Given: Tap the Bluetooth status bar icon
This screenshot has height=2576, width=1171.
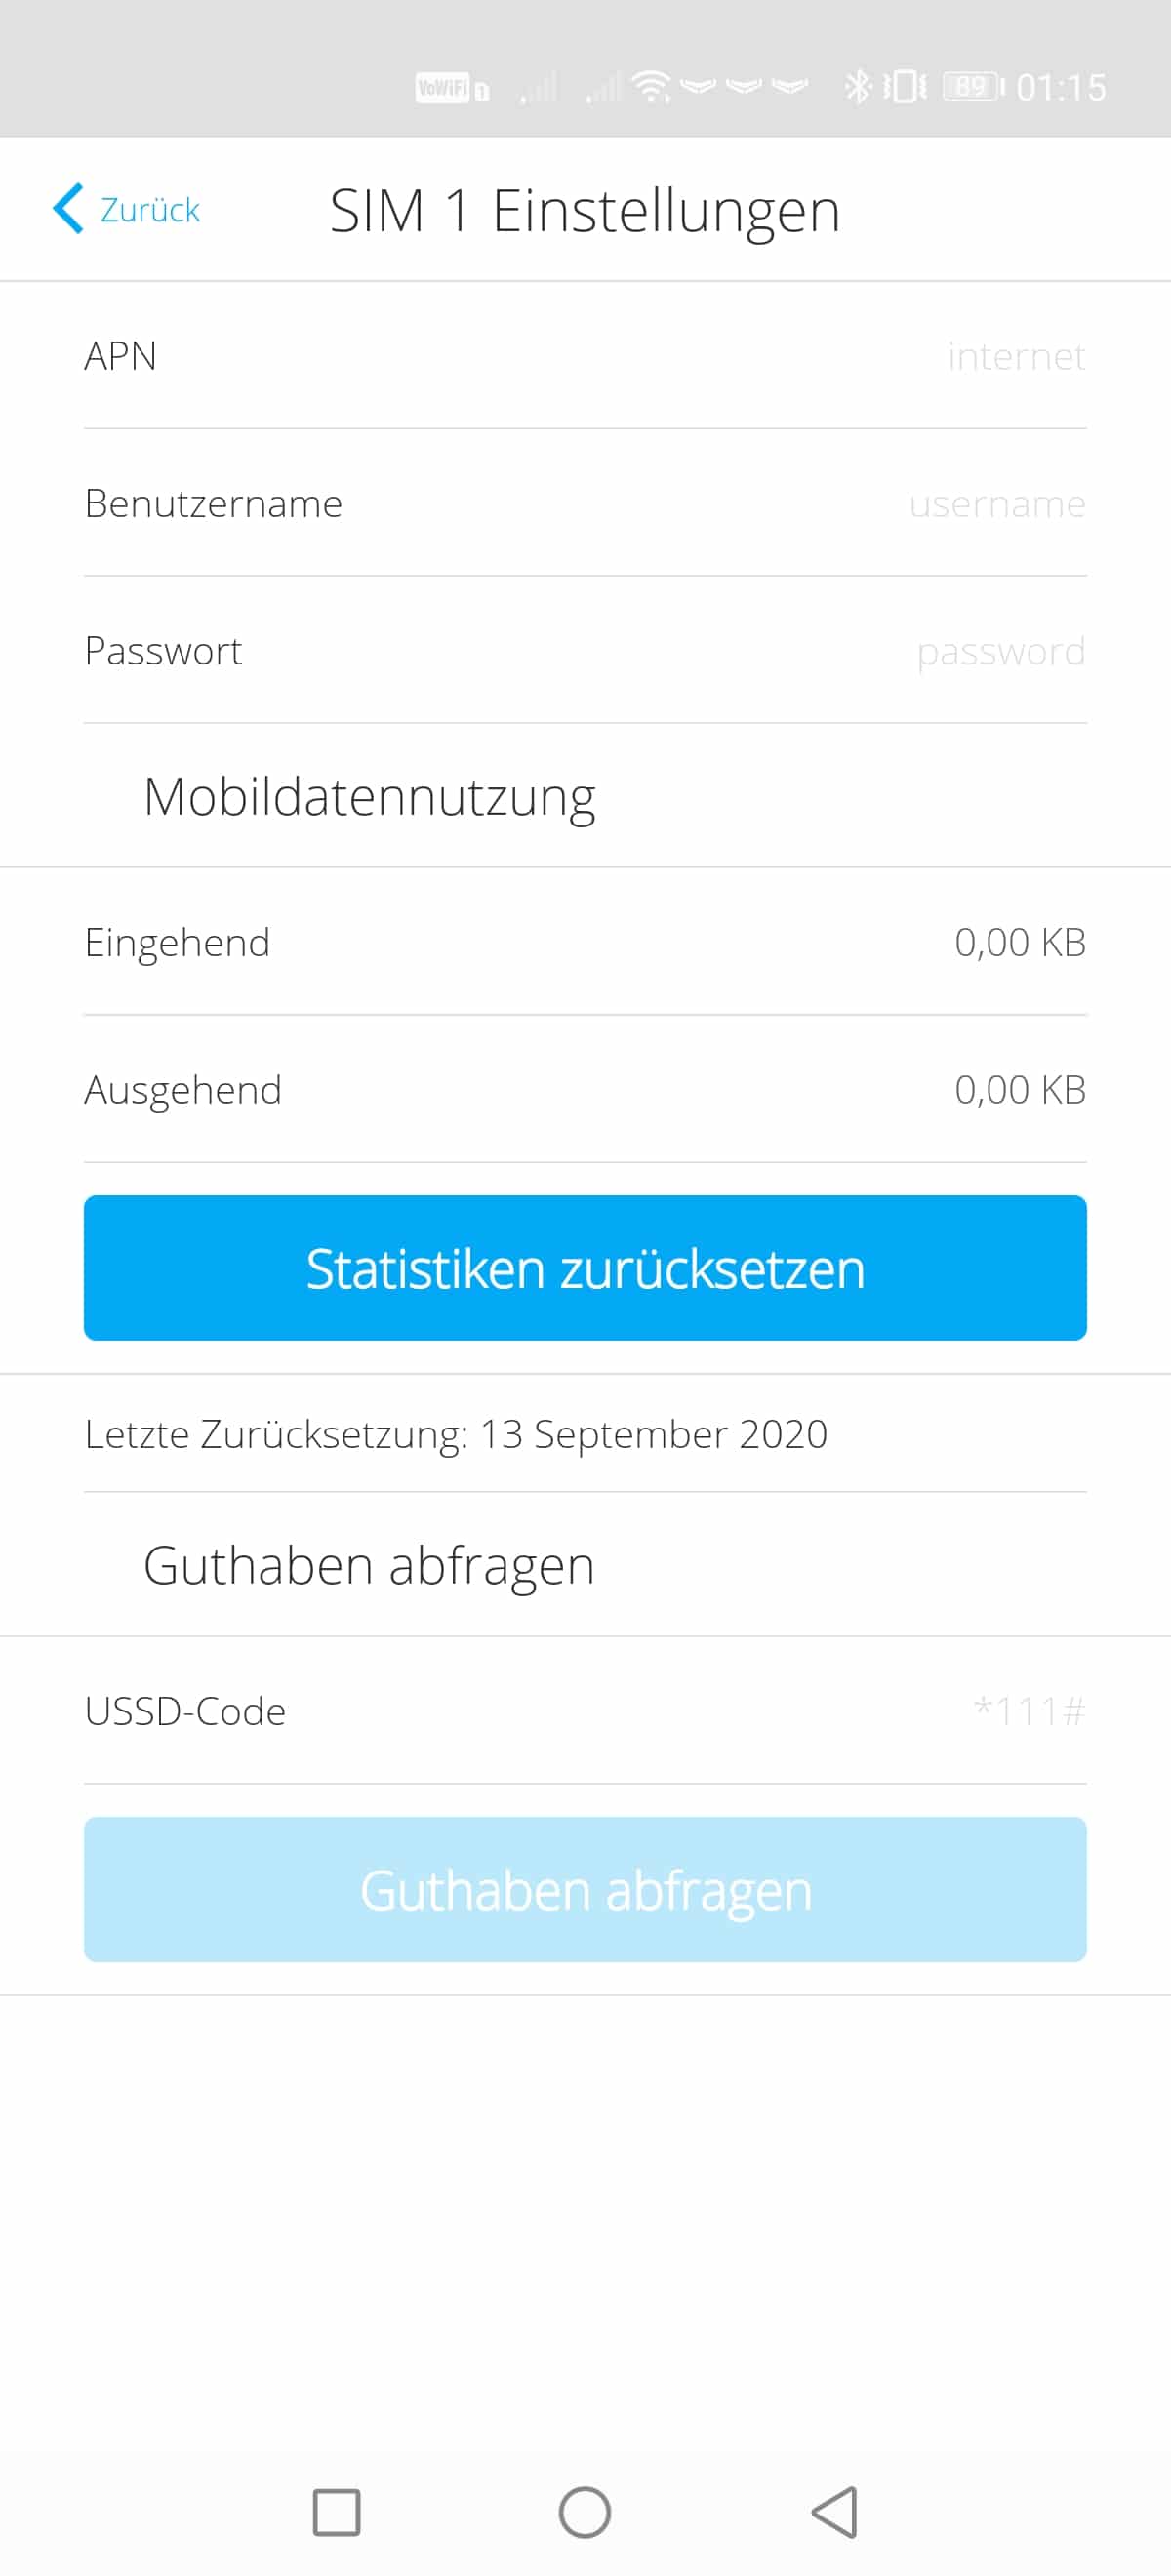Looking at the screenshot, I should pyautogui.click(x=858, y=87).
